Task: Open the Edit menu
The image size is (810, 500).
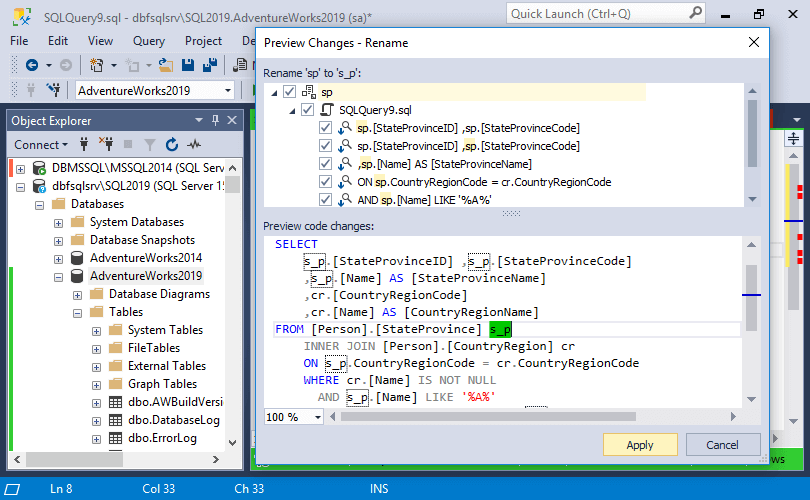Action: tap(58, 41)
